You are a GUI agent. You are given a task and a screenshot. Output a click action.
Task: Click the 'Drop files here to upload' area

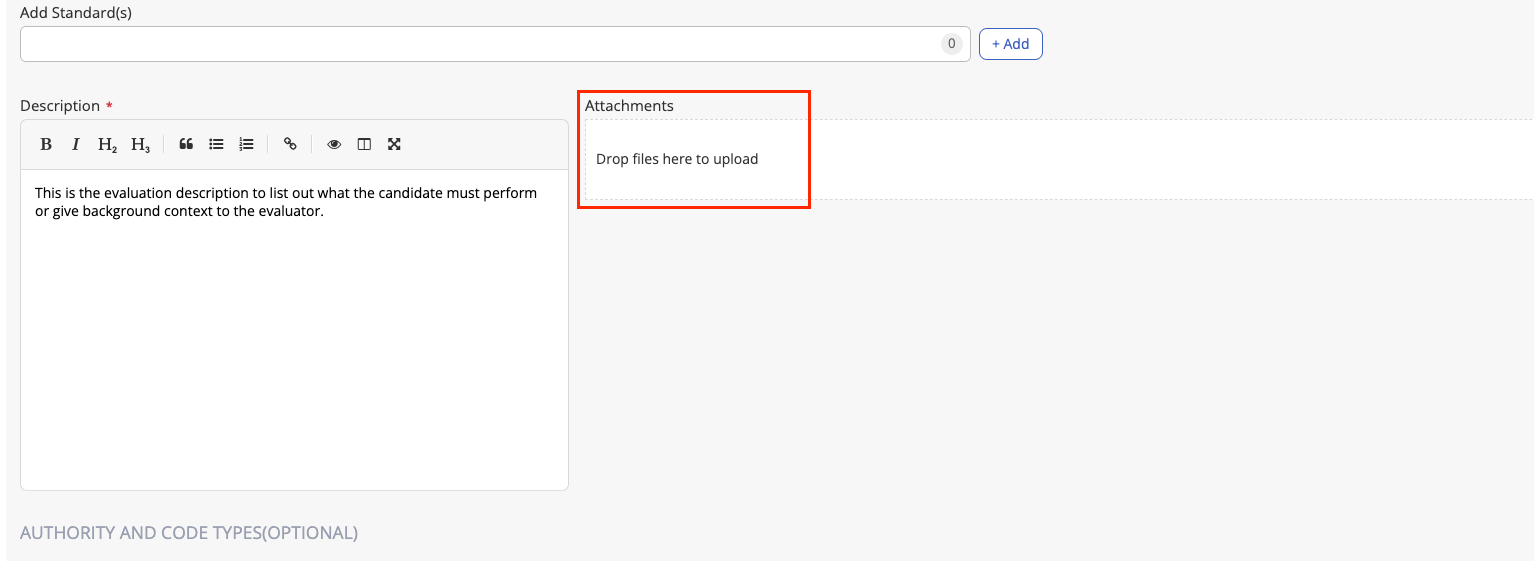[1059, 159]
